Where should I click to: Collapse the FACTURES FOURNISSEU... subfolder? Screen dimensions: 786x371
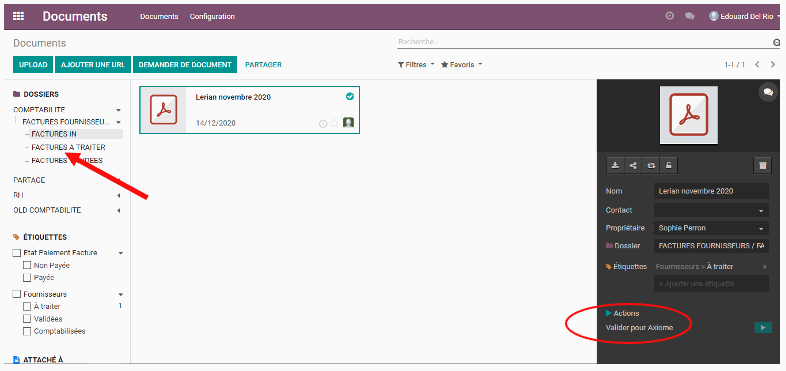tap(118, 122)
